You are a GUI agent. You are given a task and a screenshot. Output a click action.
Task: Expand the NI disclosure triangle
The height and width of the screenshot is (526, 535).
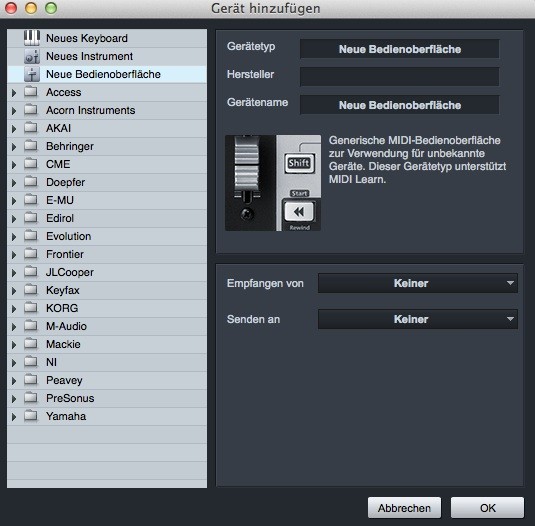[x=14, y=363]
